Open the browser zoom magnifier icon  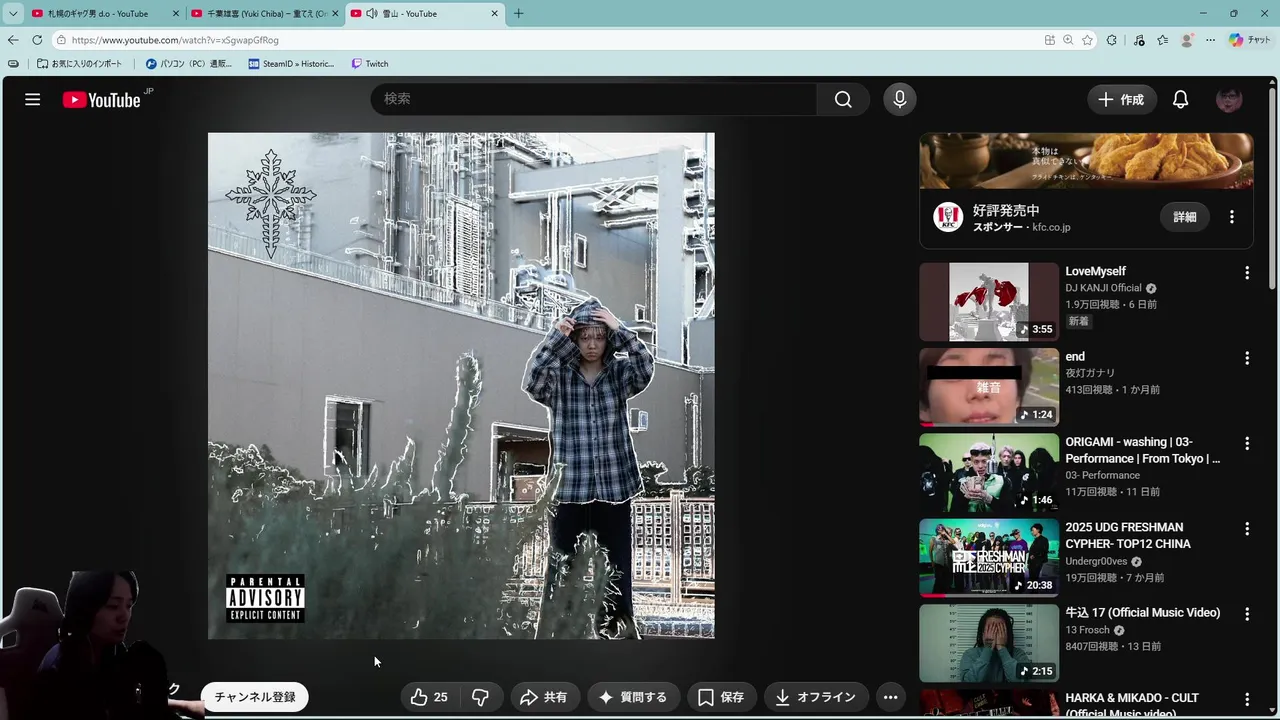(1068, 40)
